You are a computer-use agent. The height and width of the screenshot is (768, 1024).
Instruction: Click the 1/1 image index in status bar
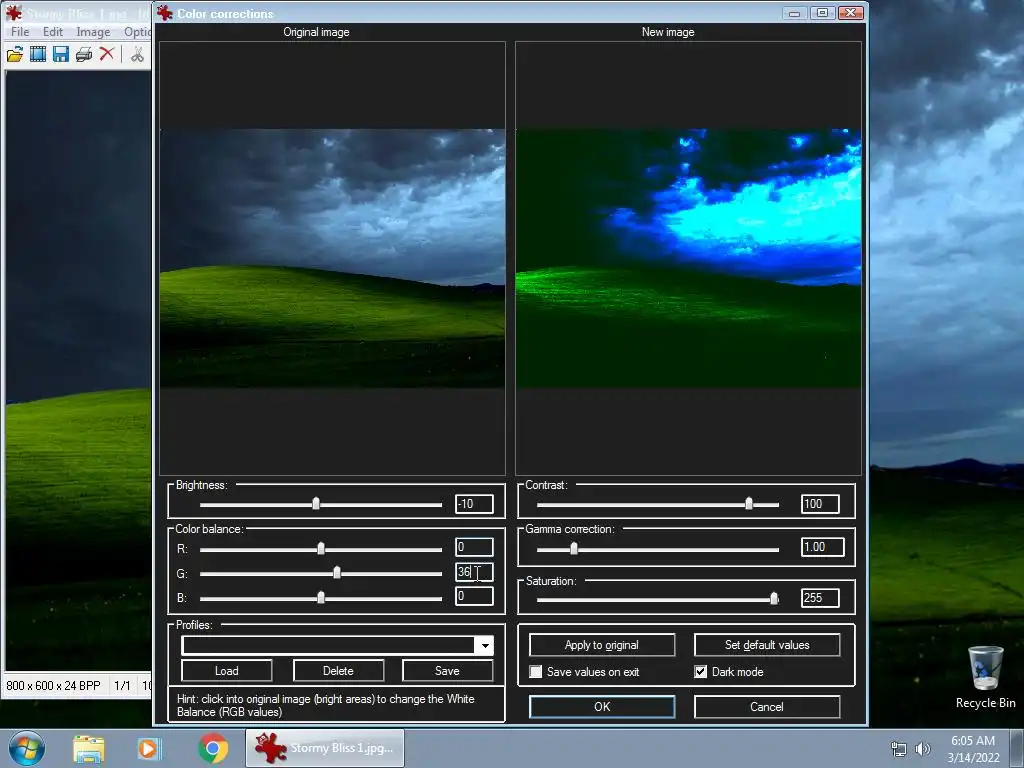pos(122,686)
